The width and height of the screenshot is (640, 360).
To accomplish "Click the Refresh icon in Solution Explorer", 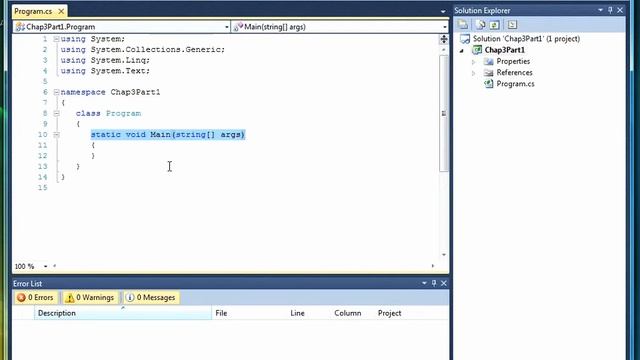I will click(495, 24).
